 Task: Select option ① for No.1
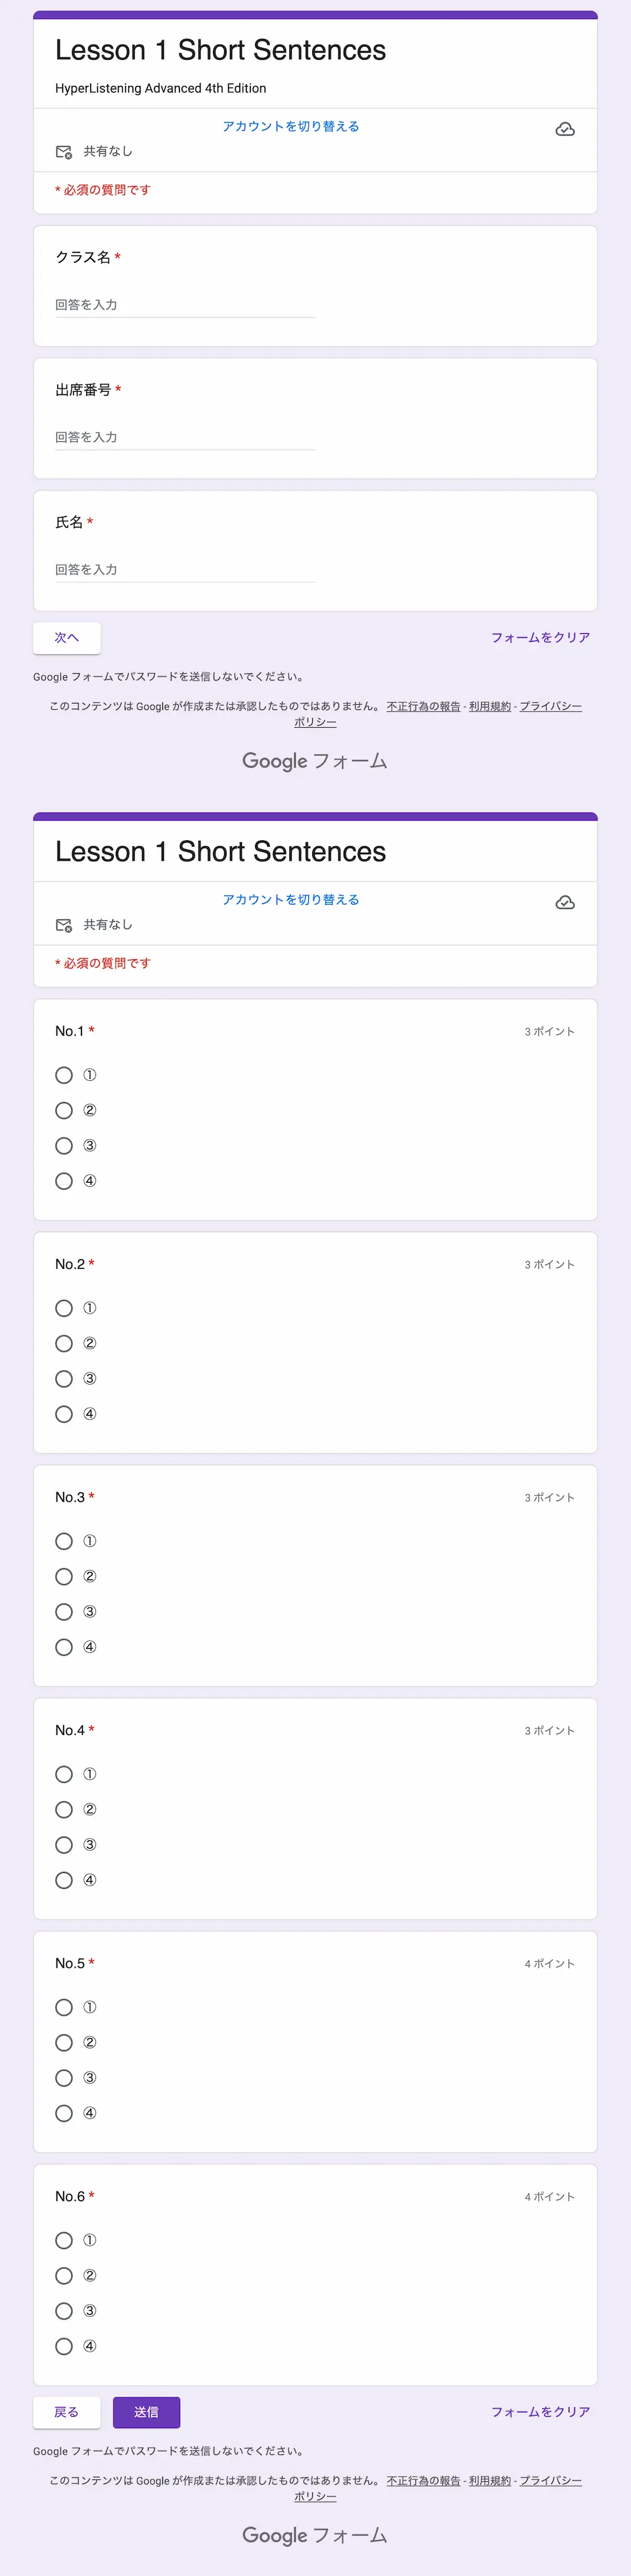click(x=64, y=1075)
